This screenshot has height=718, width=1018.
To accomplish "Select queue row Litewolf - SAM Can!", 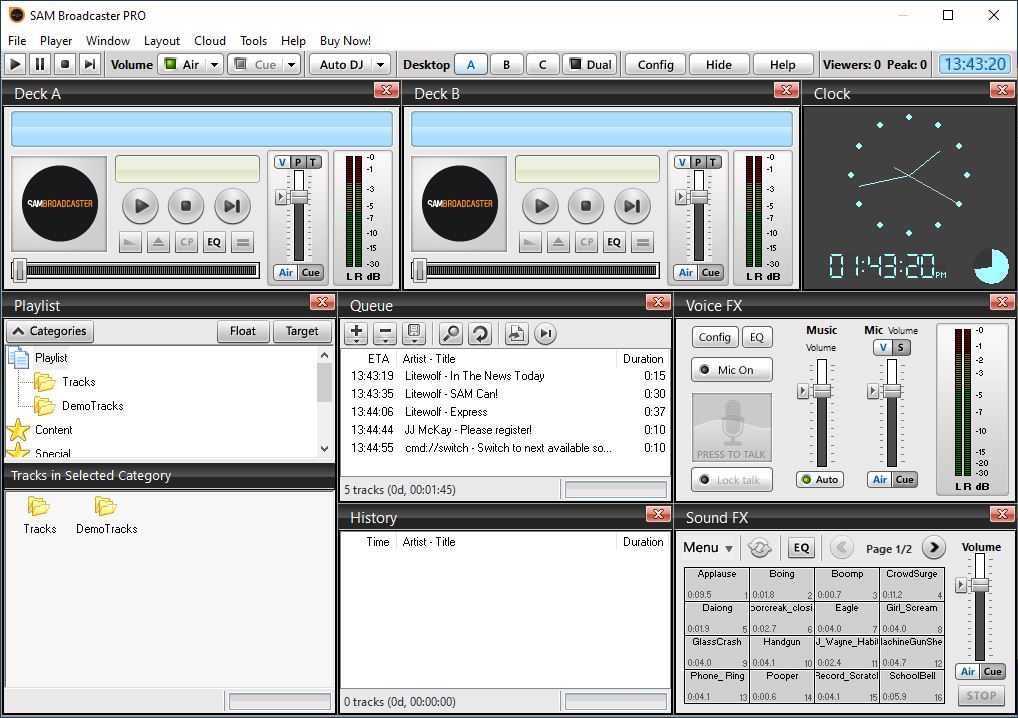I will [505, 394].
